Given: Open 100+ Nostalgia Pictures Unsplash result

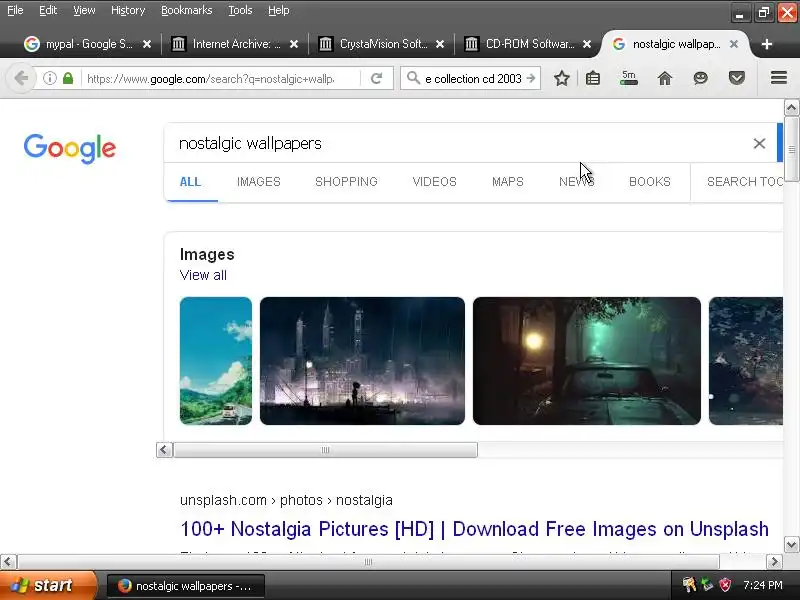Looking at the screenshot, I should (474, 529).
